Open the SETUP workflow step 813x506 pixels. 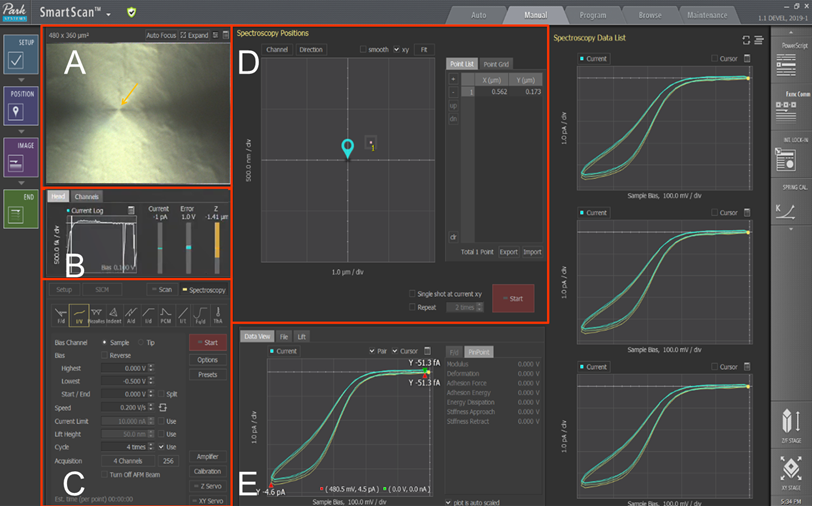21,54
